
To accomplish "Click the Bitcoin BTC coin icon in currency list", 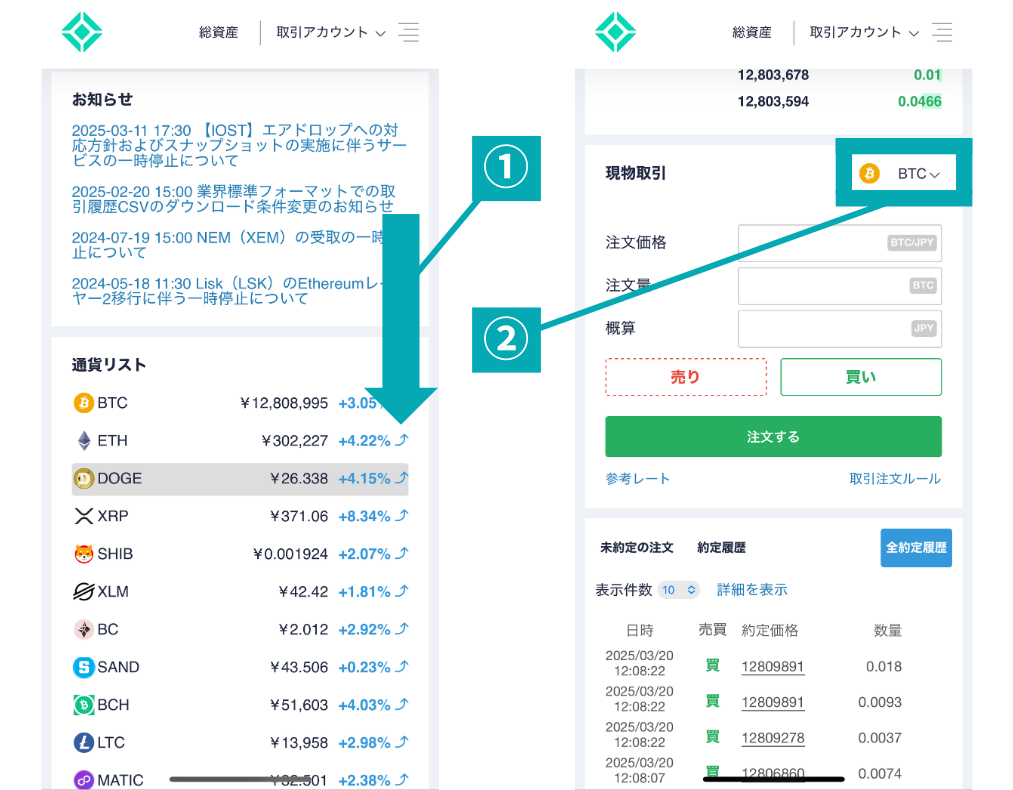I will 84,403.
